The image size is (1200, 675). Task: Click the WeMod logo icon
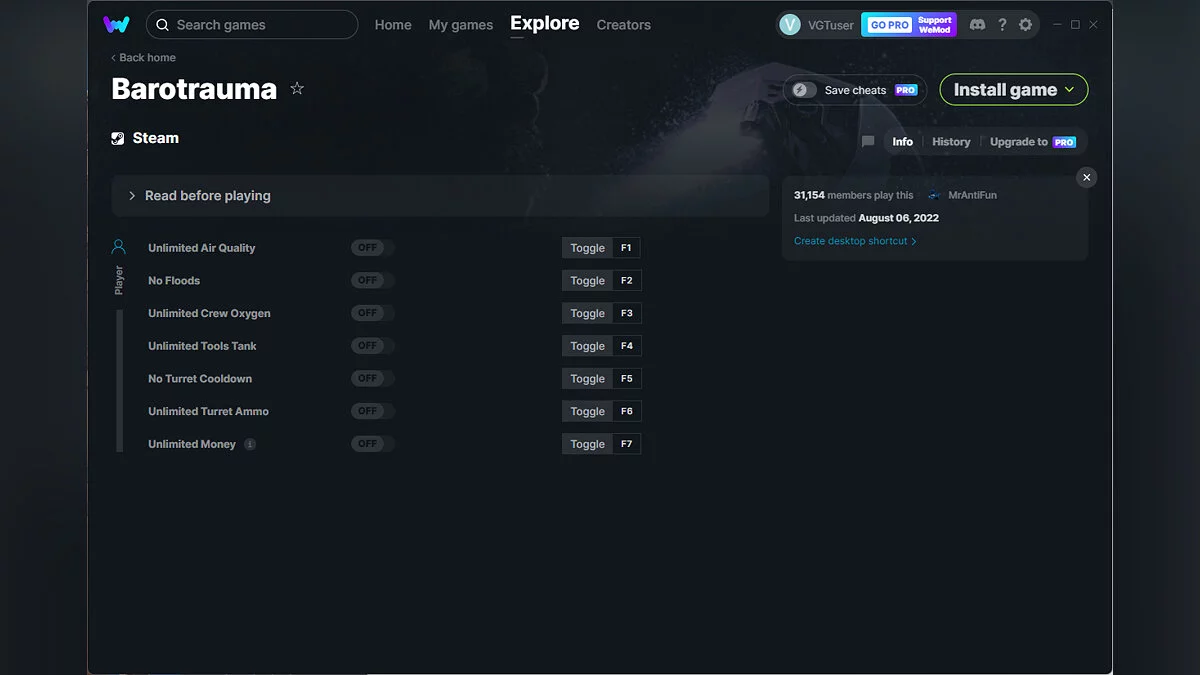pos(116,25)
